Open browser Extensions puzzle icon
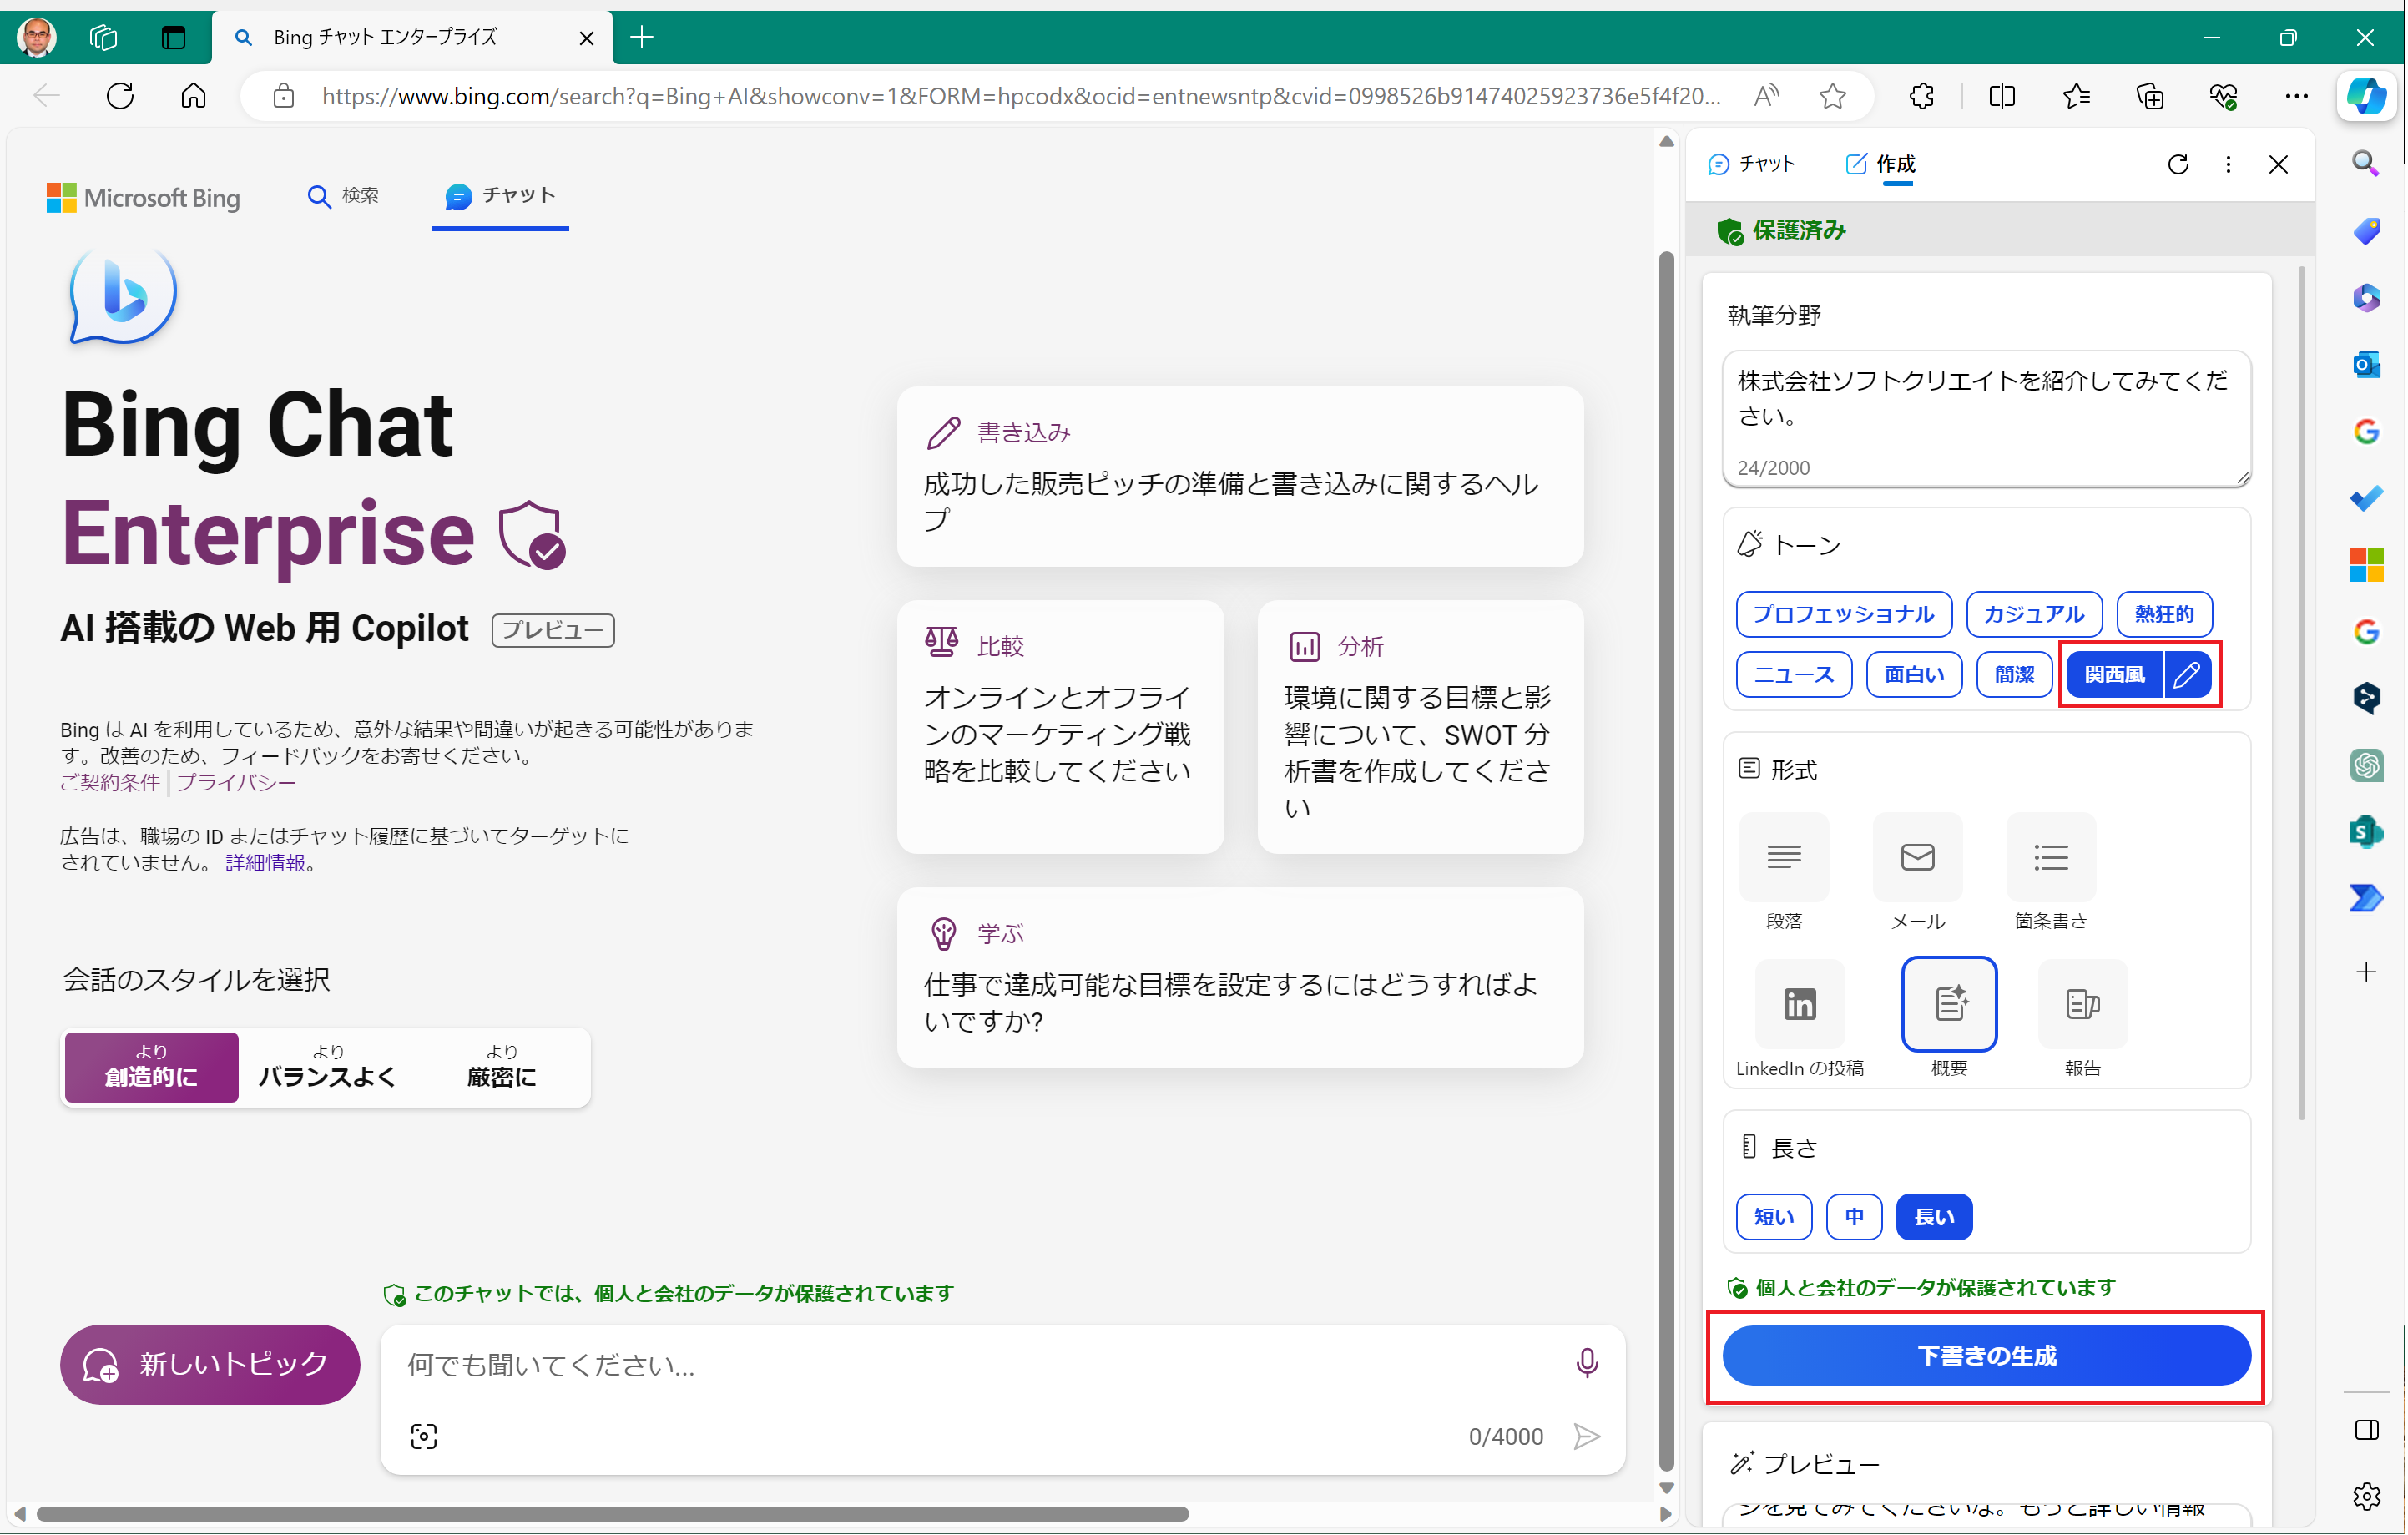2408x1535 pixels. click(1922, 96)
